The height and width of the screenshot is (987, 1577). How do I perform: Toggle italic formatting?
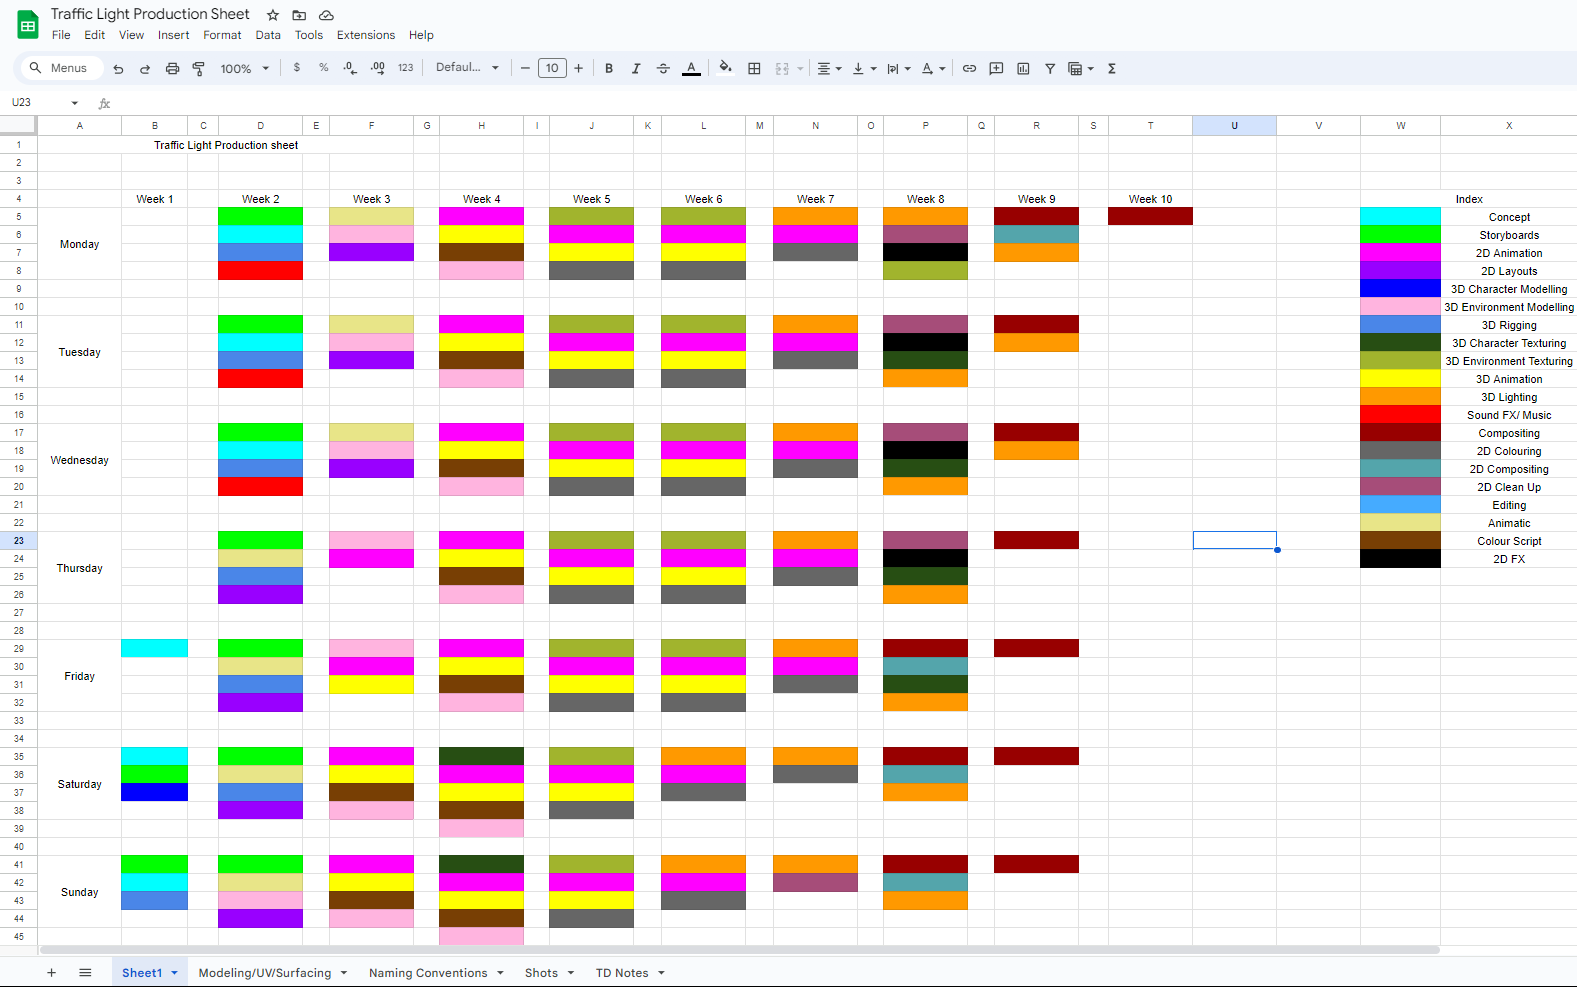pos(636,68)
